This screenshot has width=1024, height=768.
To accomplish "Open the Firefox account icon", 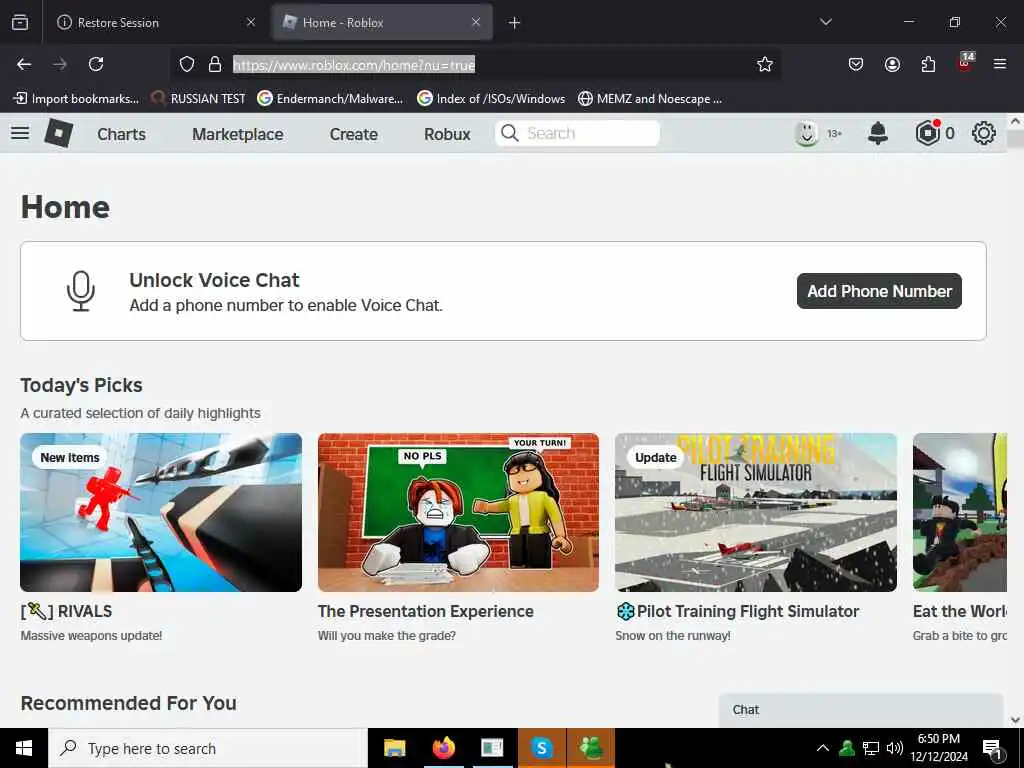I will point(892,64).
